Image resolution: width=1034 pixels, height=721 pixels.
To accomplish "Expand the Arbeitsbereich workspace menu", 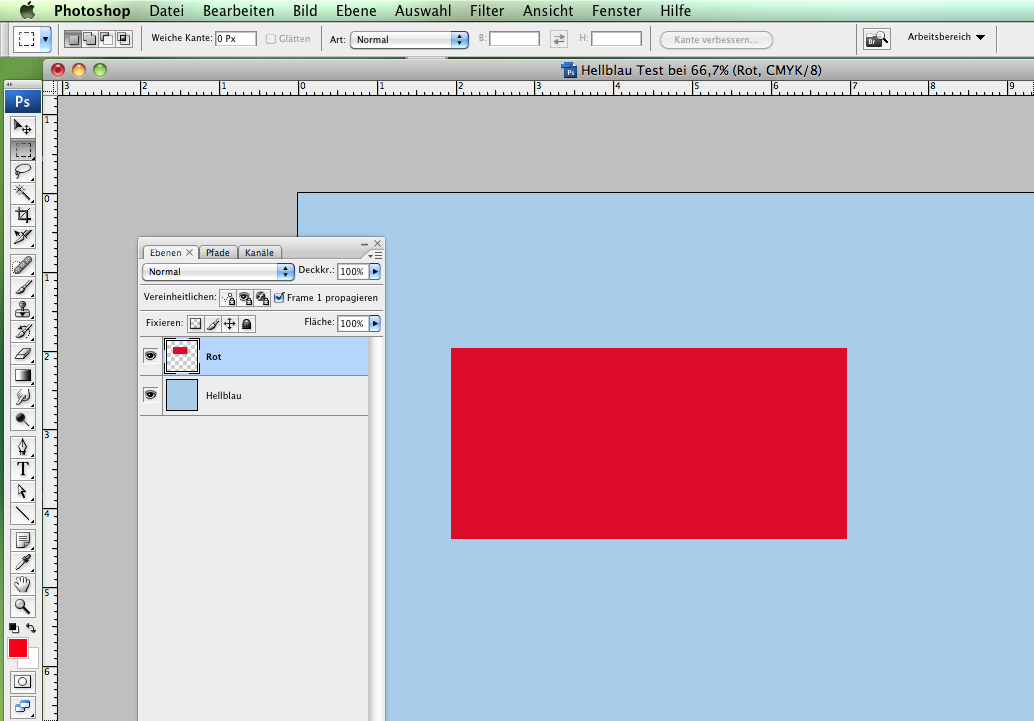I will coord(945,38).
